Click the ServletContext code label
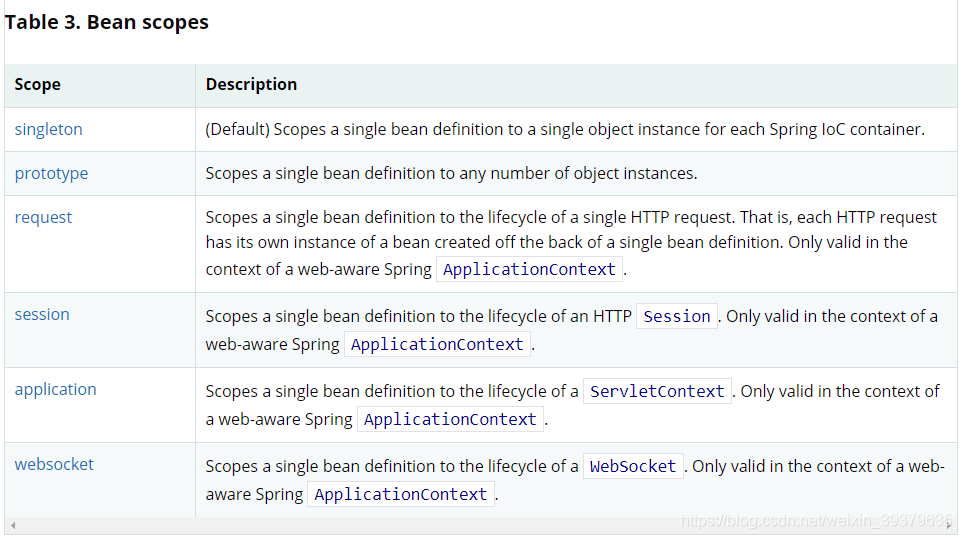The image size is (962, 539). (x=657, y=392)
